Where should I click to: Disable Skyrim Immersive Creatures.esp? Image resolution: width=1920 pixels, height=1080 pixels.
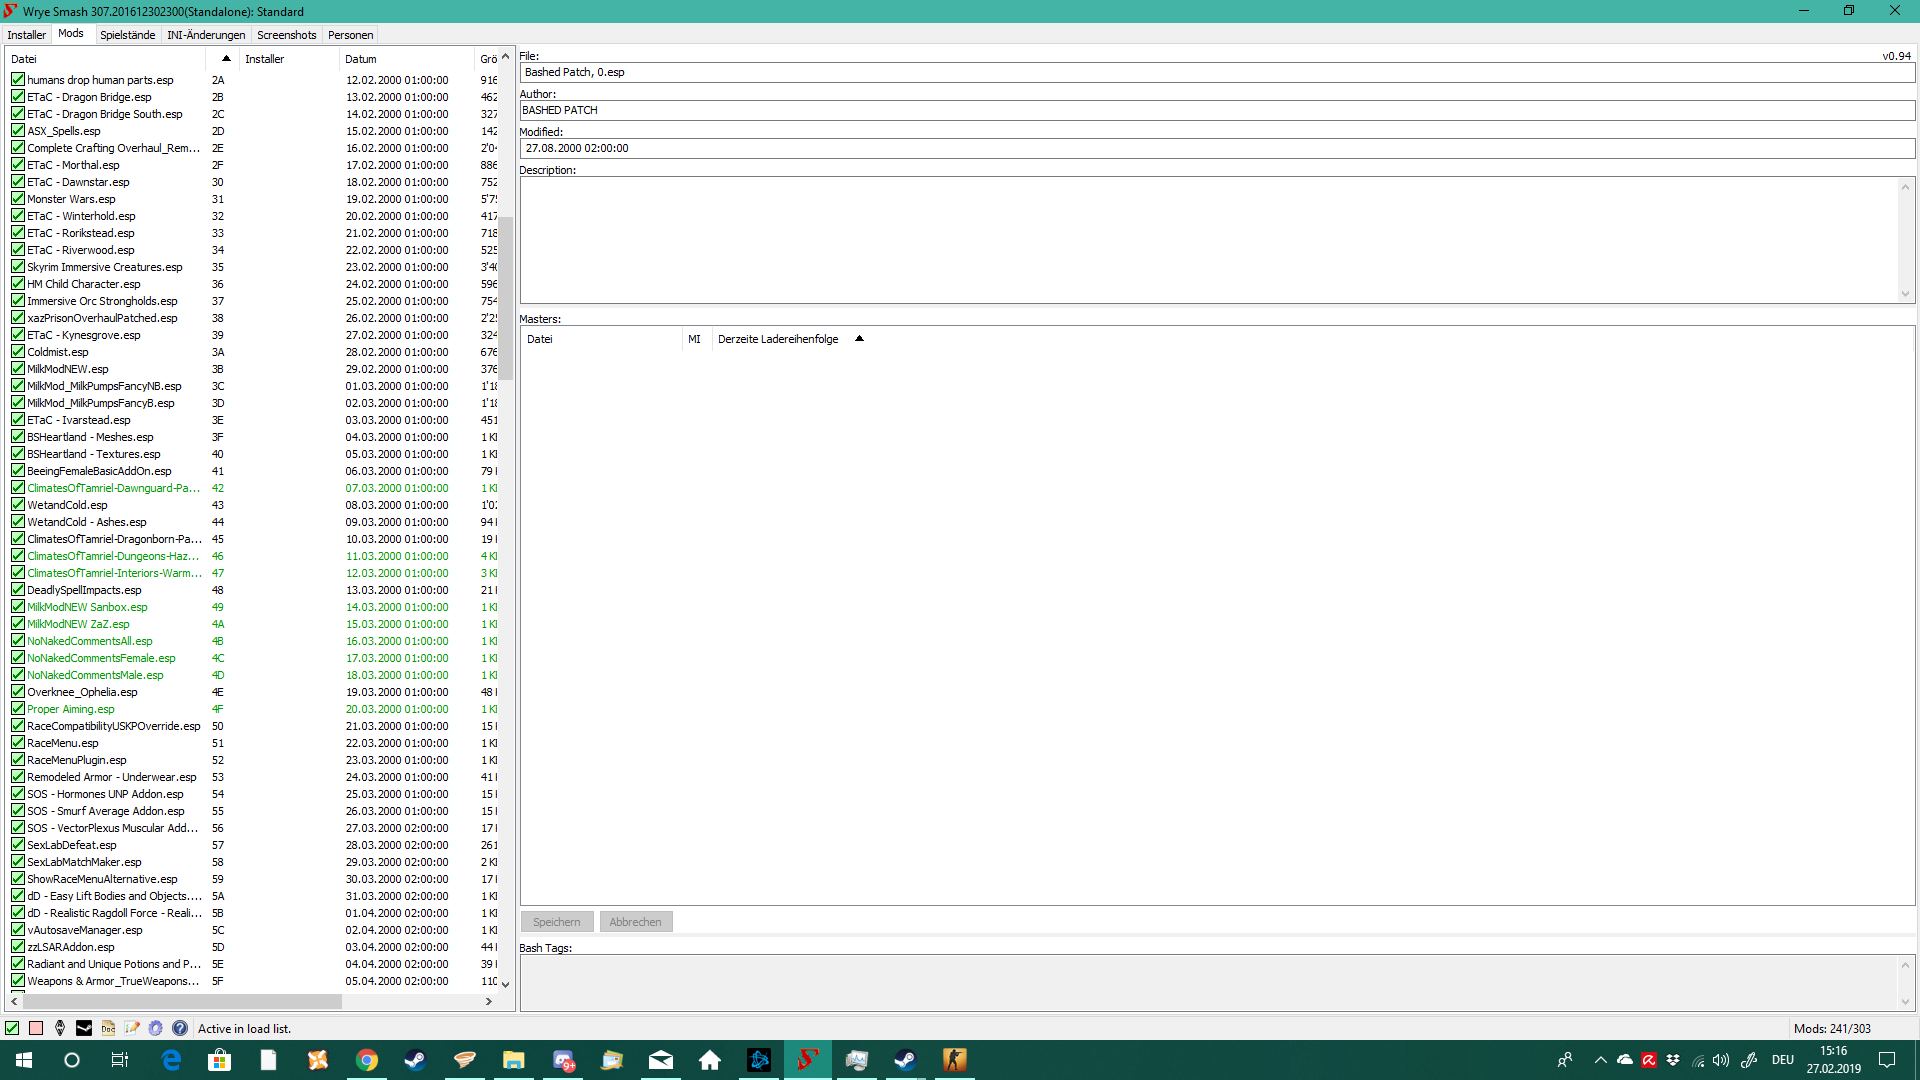coord(18,267)
